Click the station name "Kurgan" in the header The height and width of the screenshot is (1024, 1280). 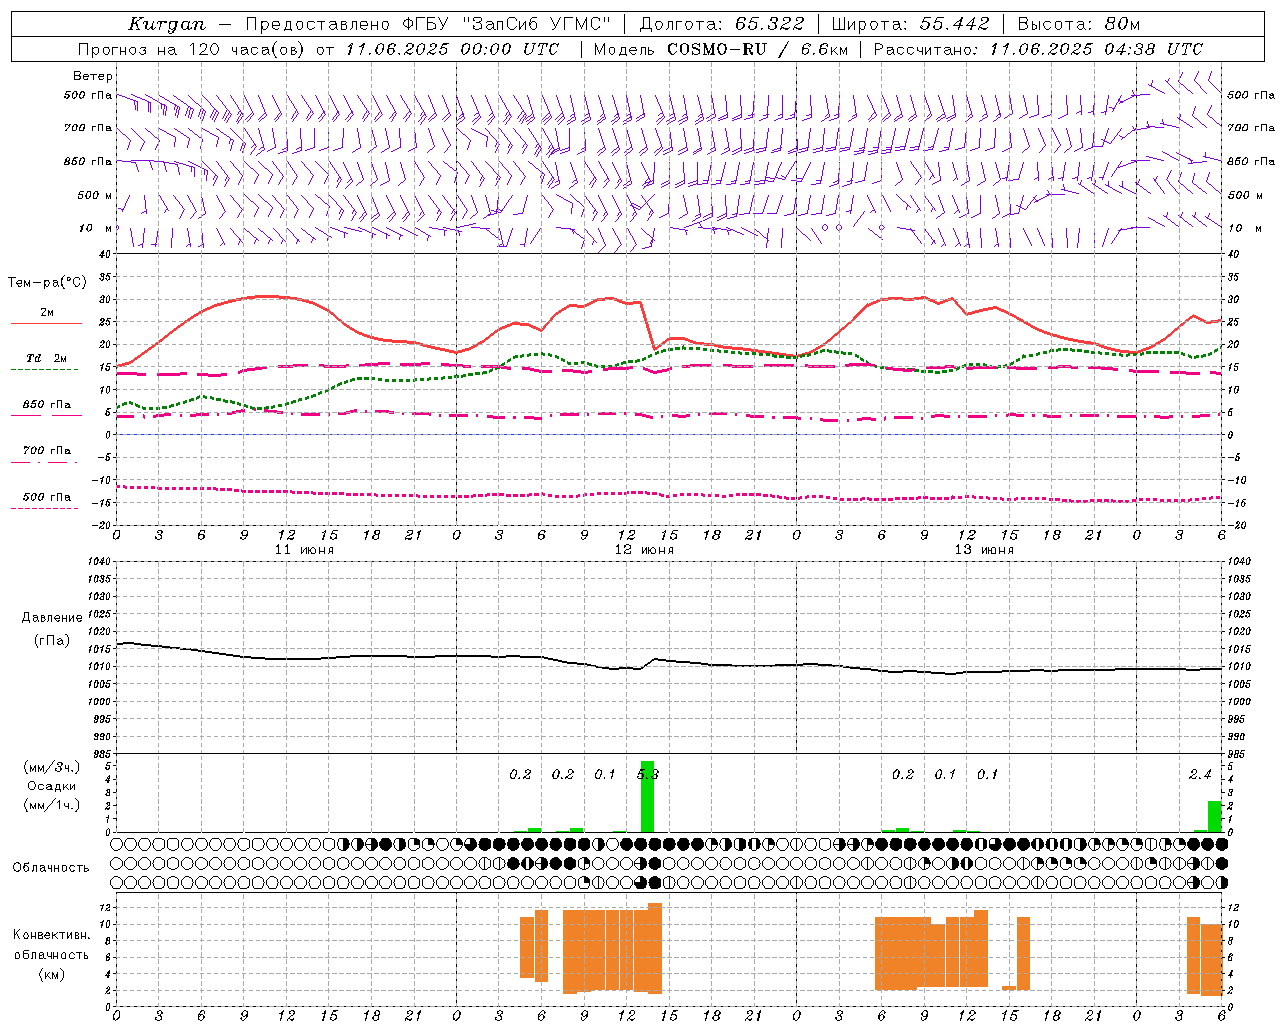tap(166, 24)
